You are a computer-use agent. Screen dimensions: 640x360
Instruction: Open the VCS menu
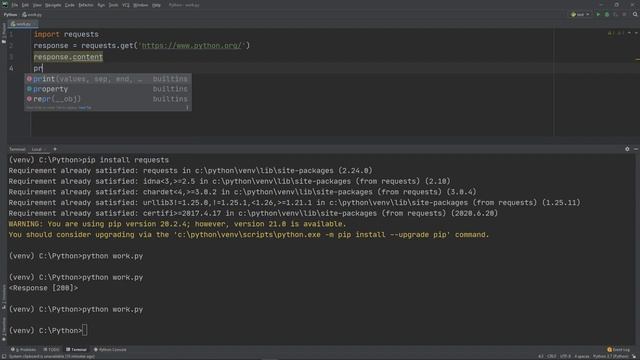click(126, 5)
